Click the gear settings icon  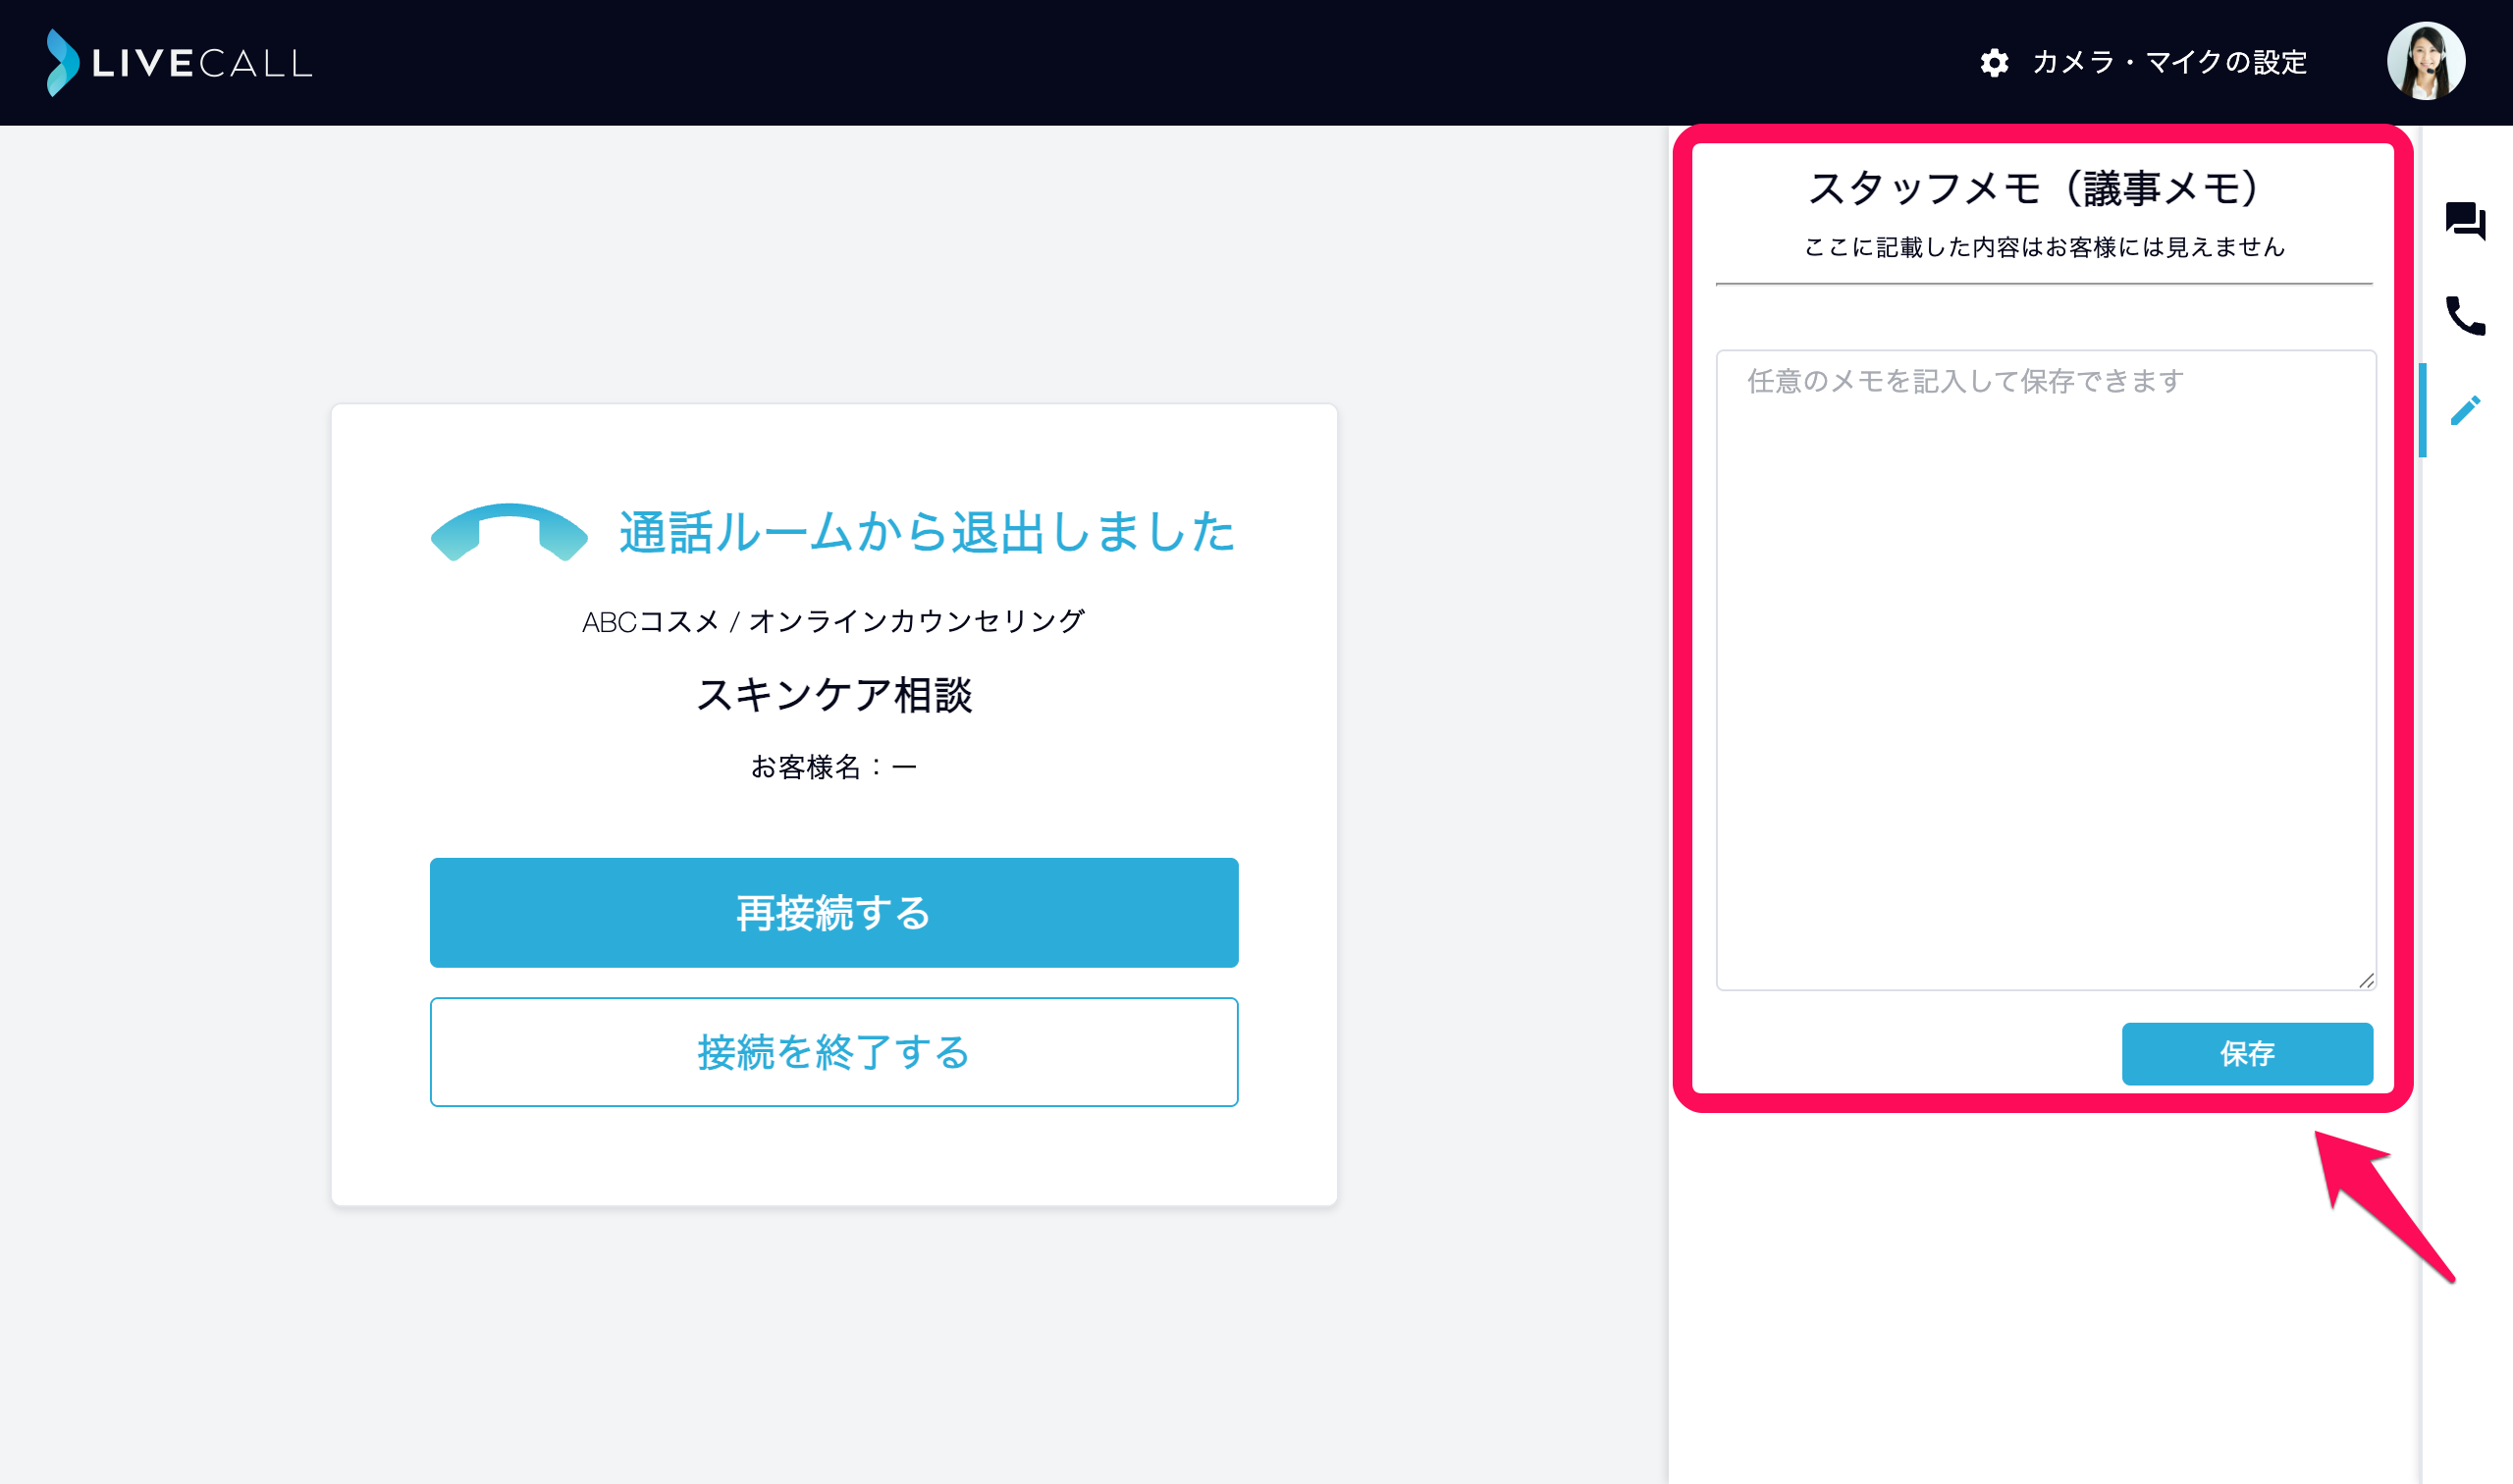pyautogui.click(x=1994, y=63)
